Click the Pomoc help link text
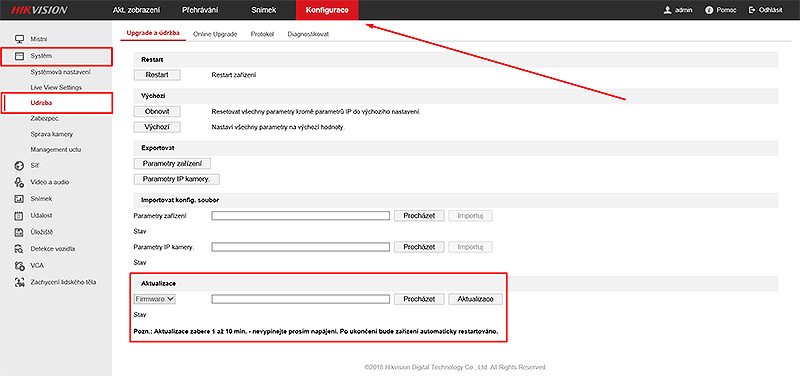This screenshot has height=376, width=800. [727, 10]
